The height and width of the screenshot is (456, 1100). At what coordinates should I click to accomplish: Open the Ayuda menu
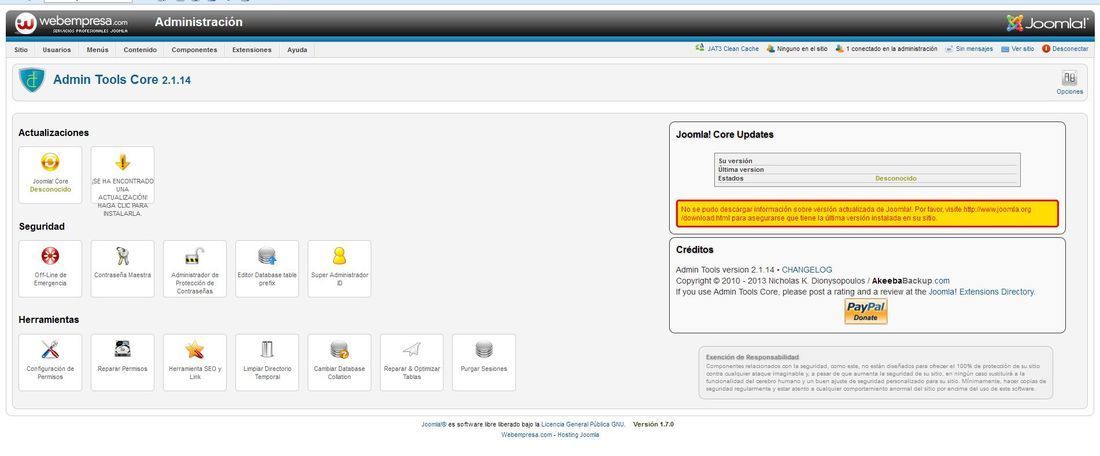coord(297,50)
